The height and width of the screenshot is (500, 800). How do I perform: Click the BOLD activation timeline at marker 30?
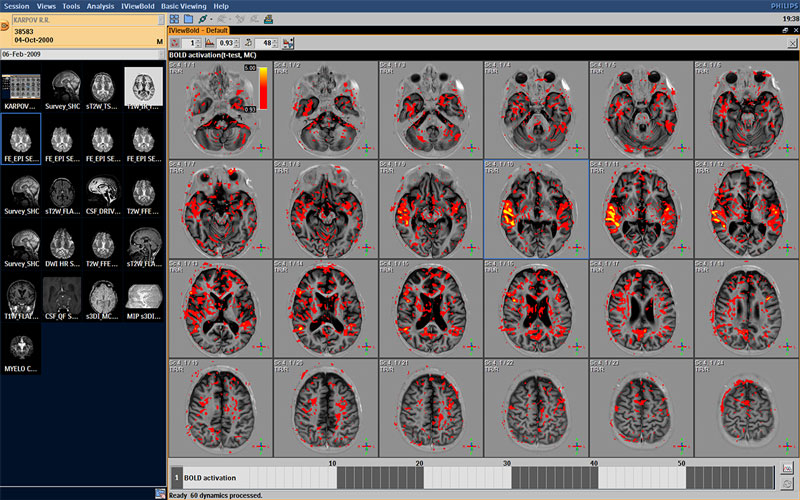(508, 478)
